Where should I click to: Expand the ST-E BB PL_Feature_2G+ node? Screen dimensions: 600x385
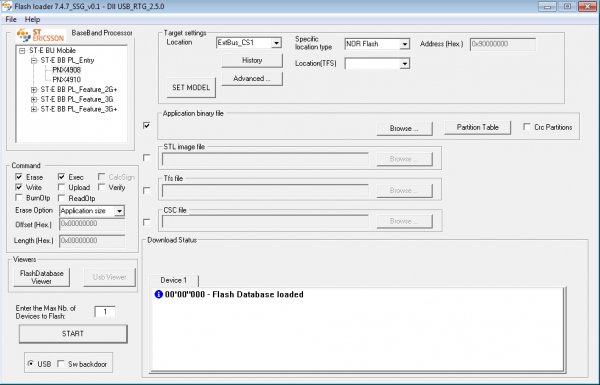tap(34, 90)
